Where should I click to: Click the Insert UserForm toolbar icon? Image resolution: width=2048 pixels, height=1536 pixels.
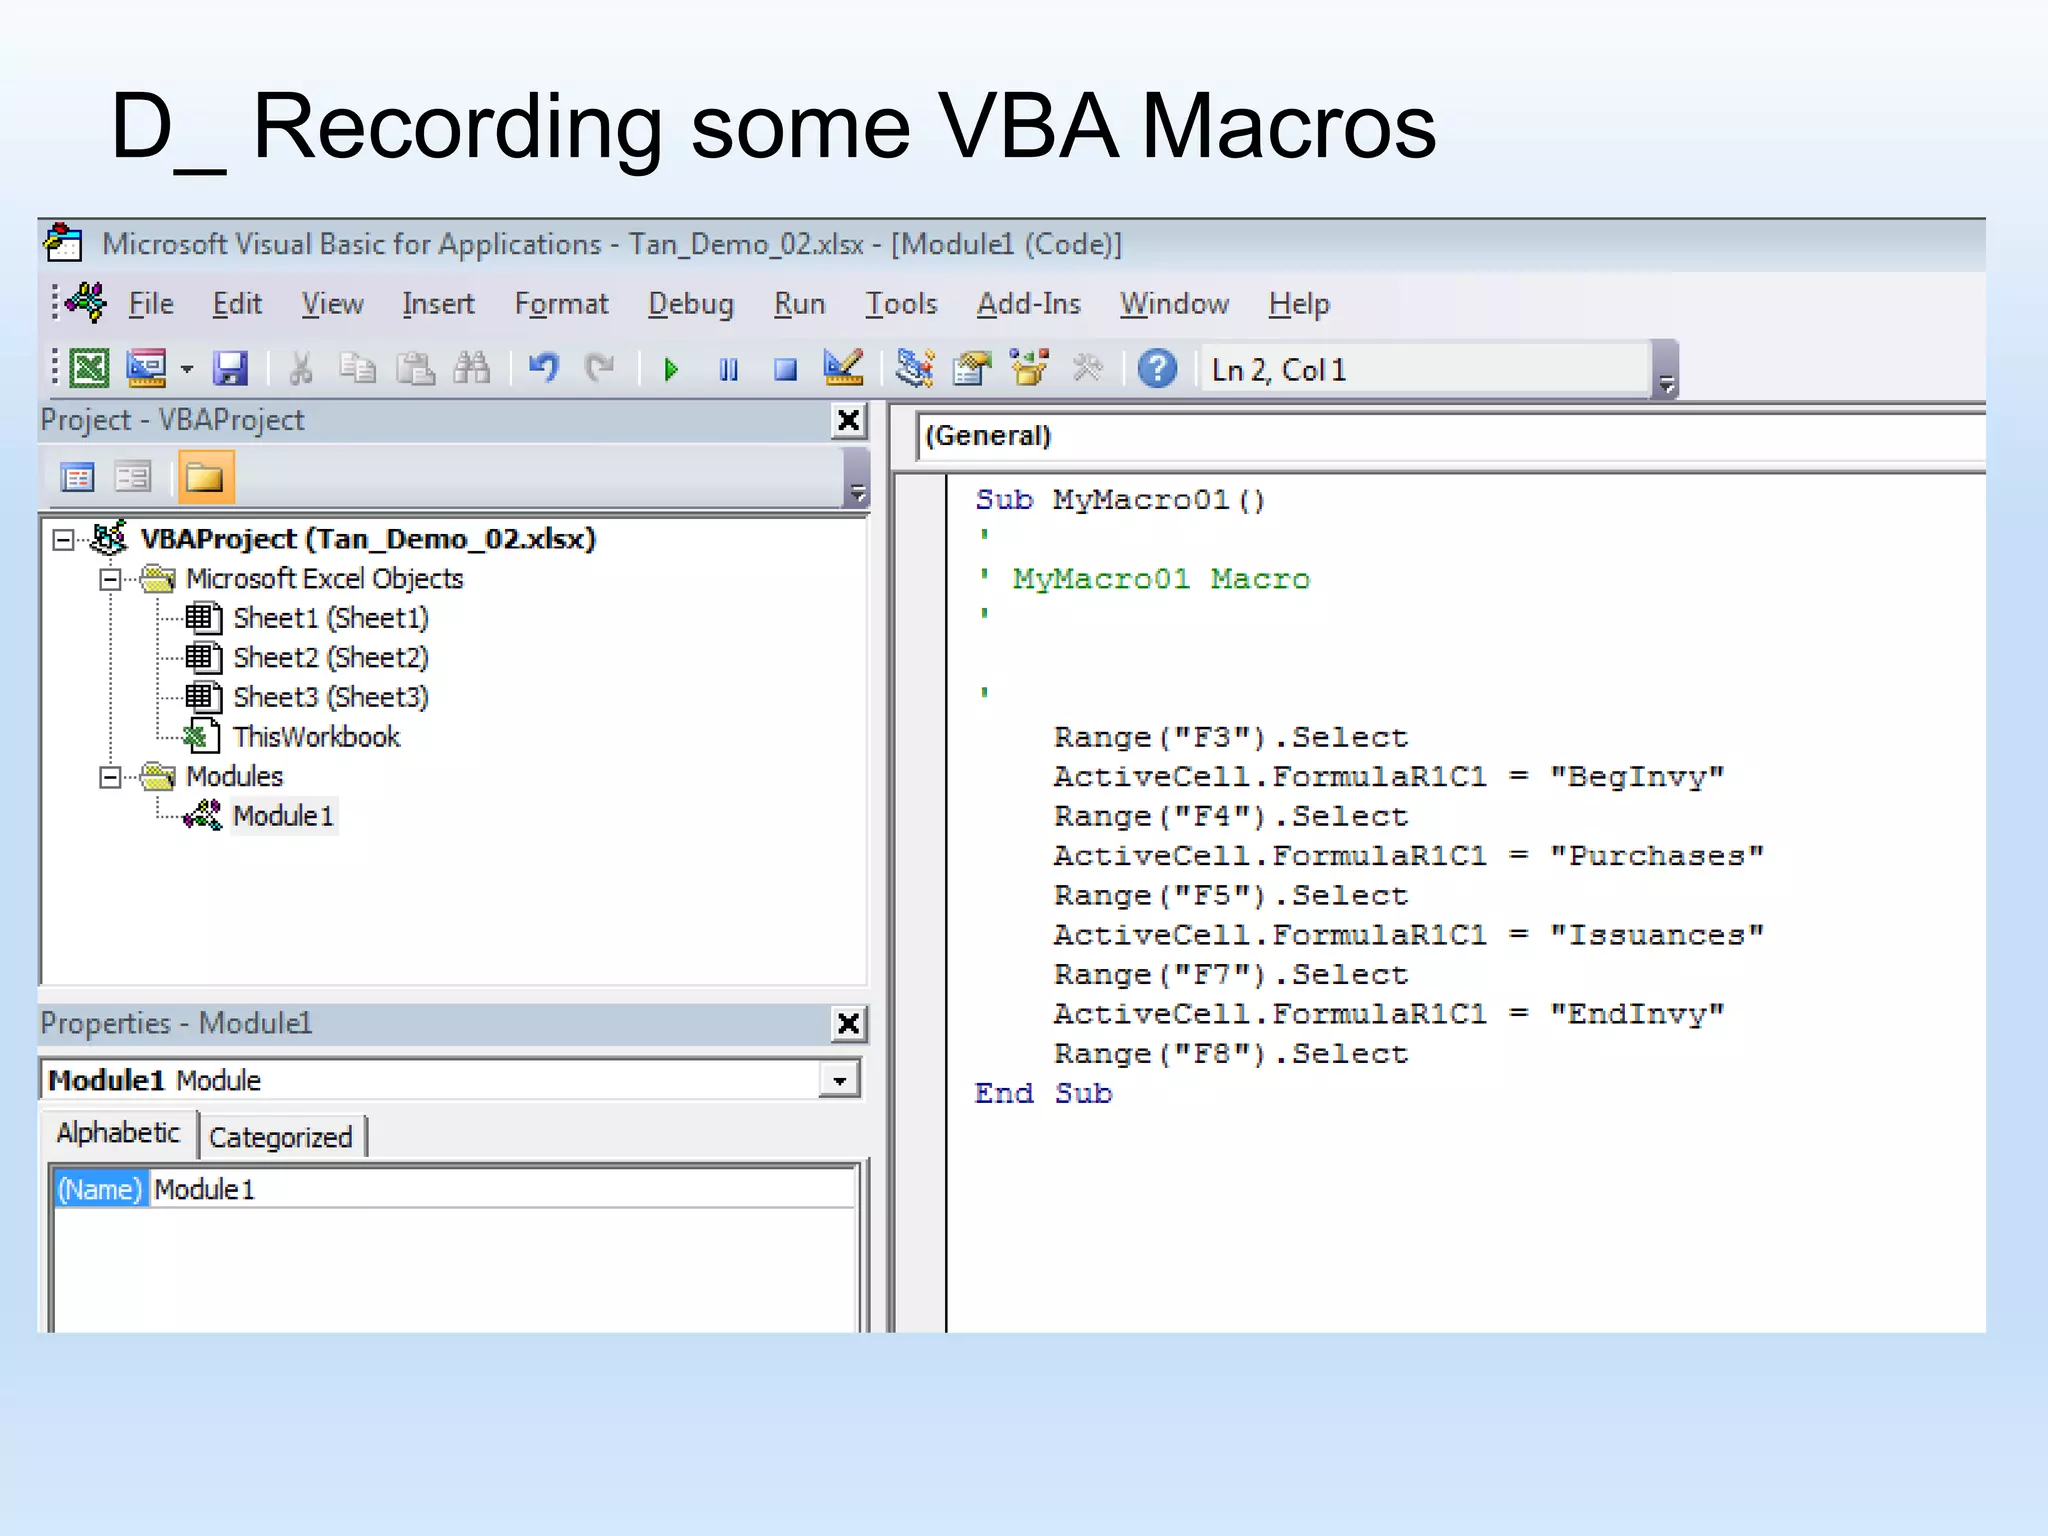point(147,369)
